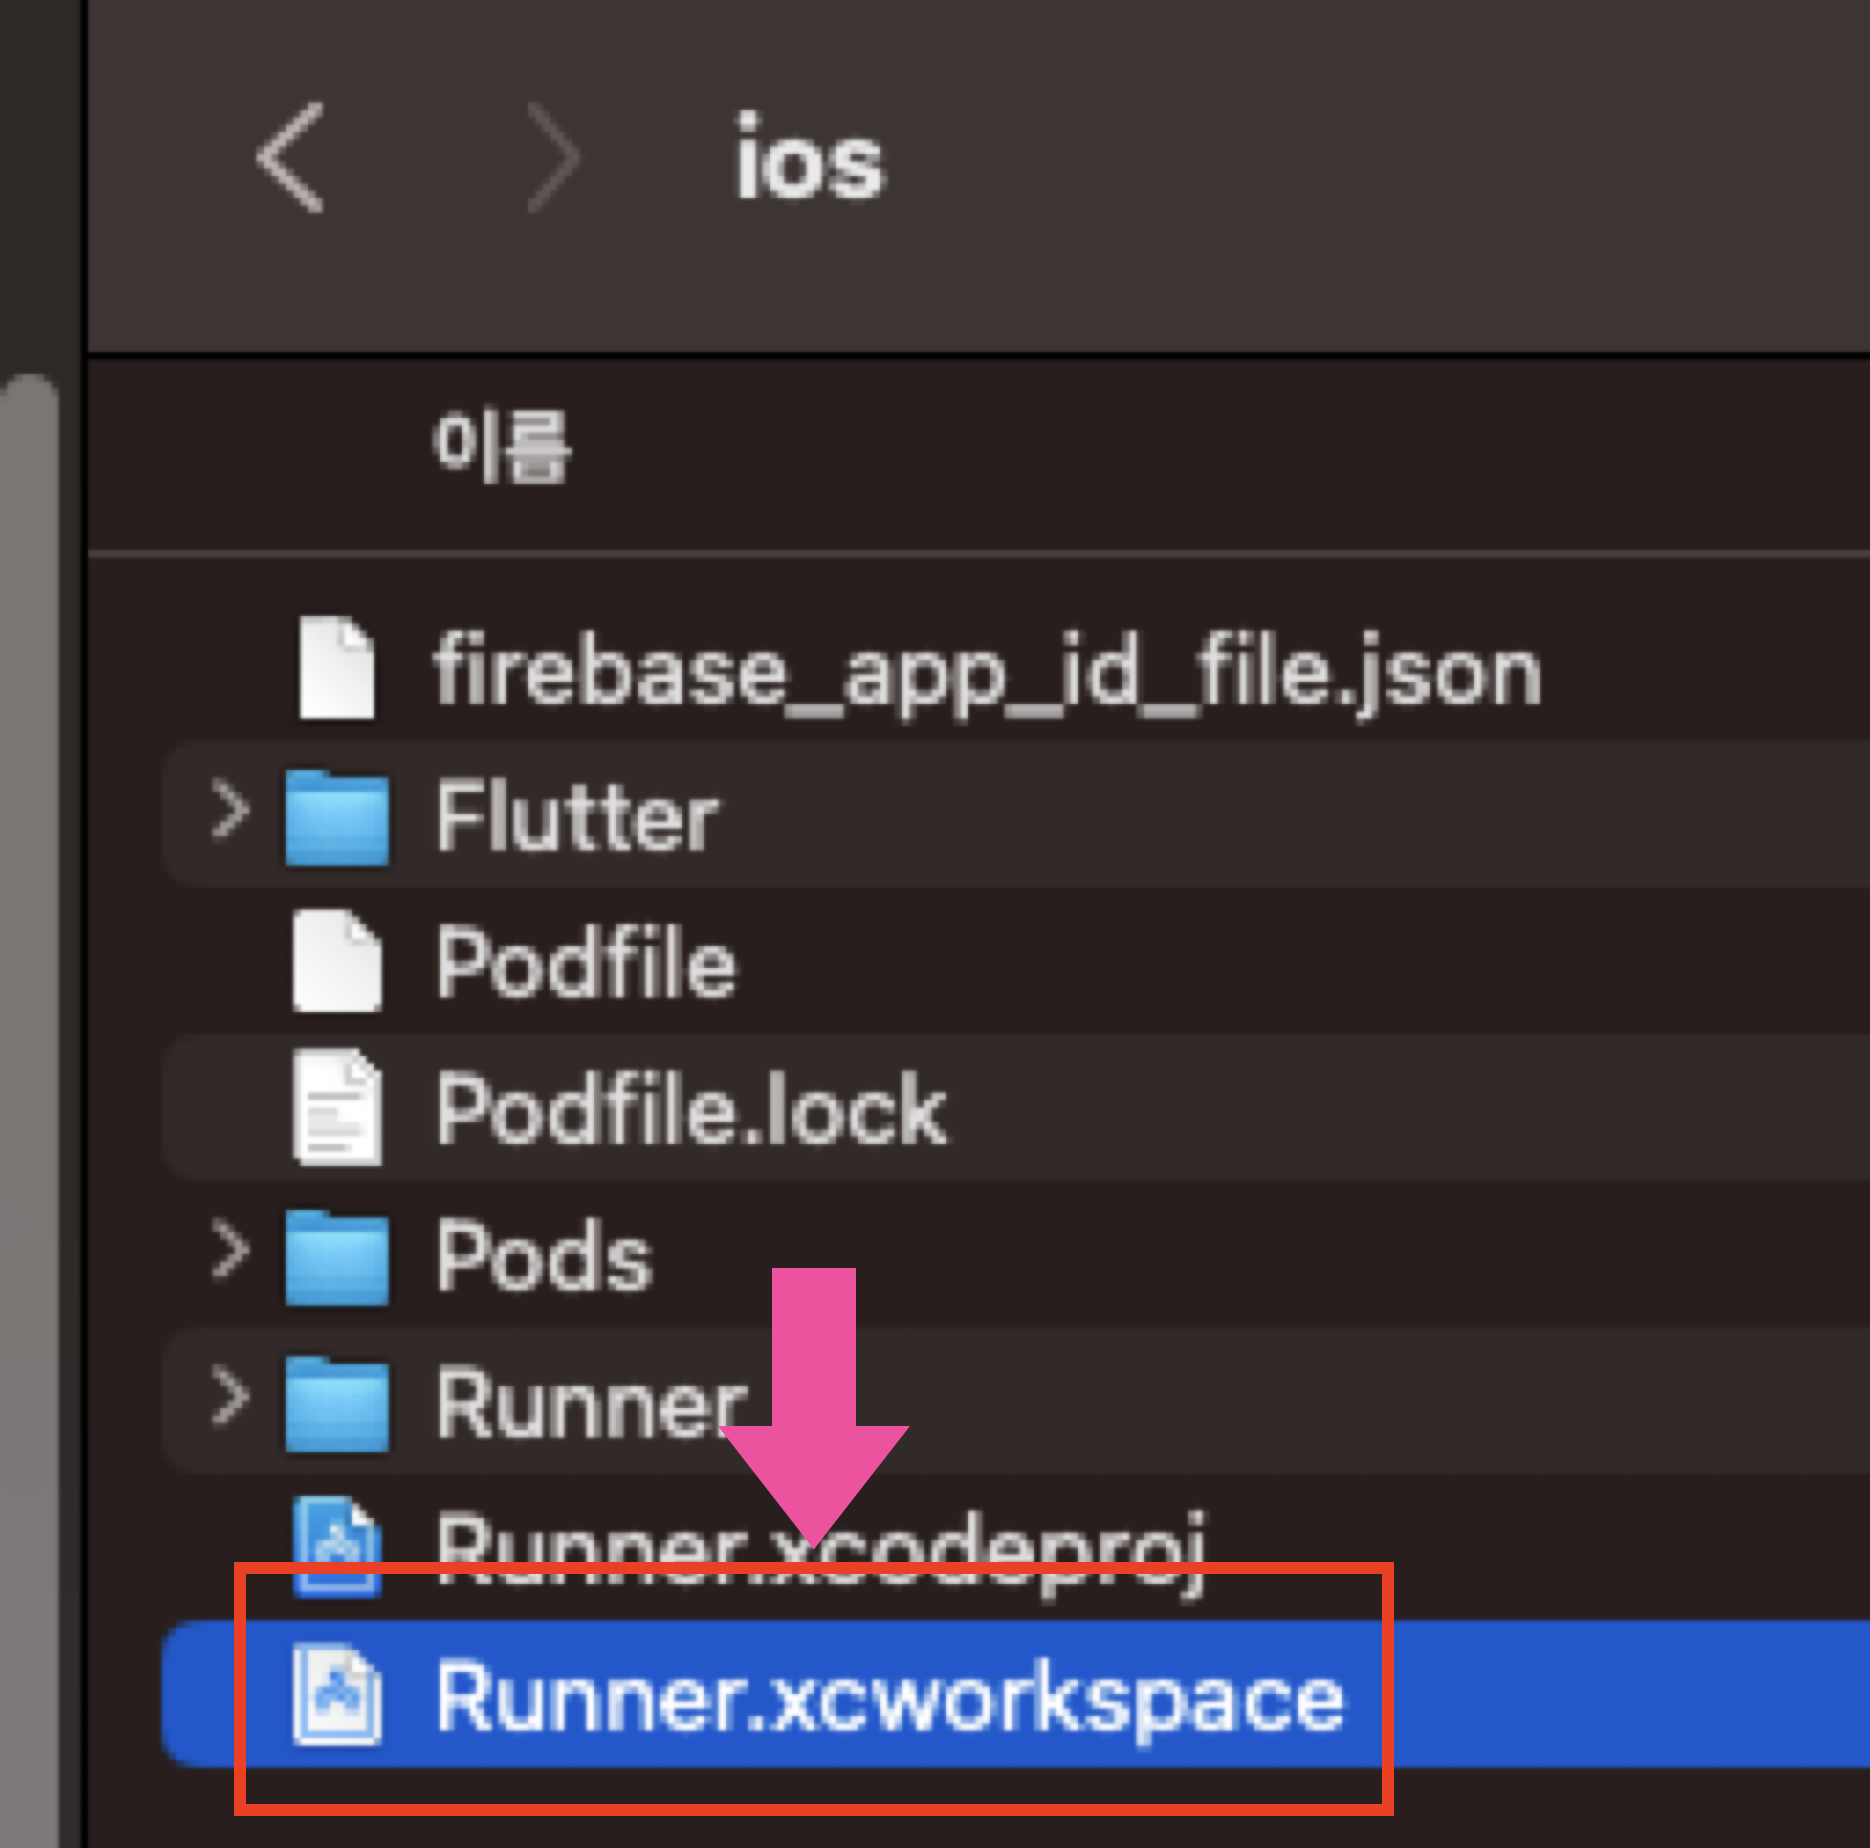Viewport: 1870px width, 1848px height.
Task: Select the Flutter folder name
Action: pyautogui.click(x=577, y=817)
